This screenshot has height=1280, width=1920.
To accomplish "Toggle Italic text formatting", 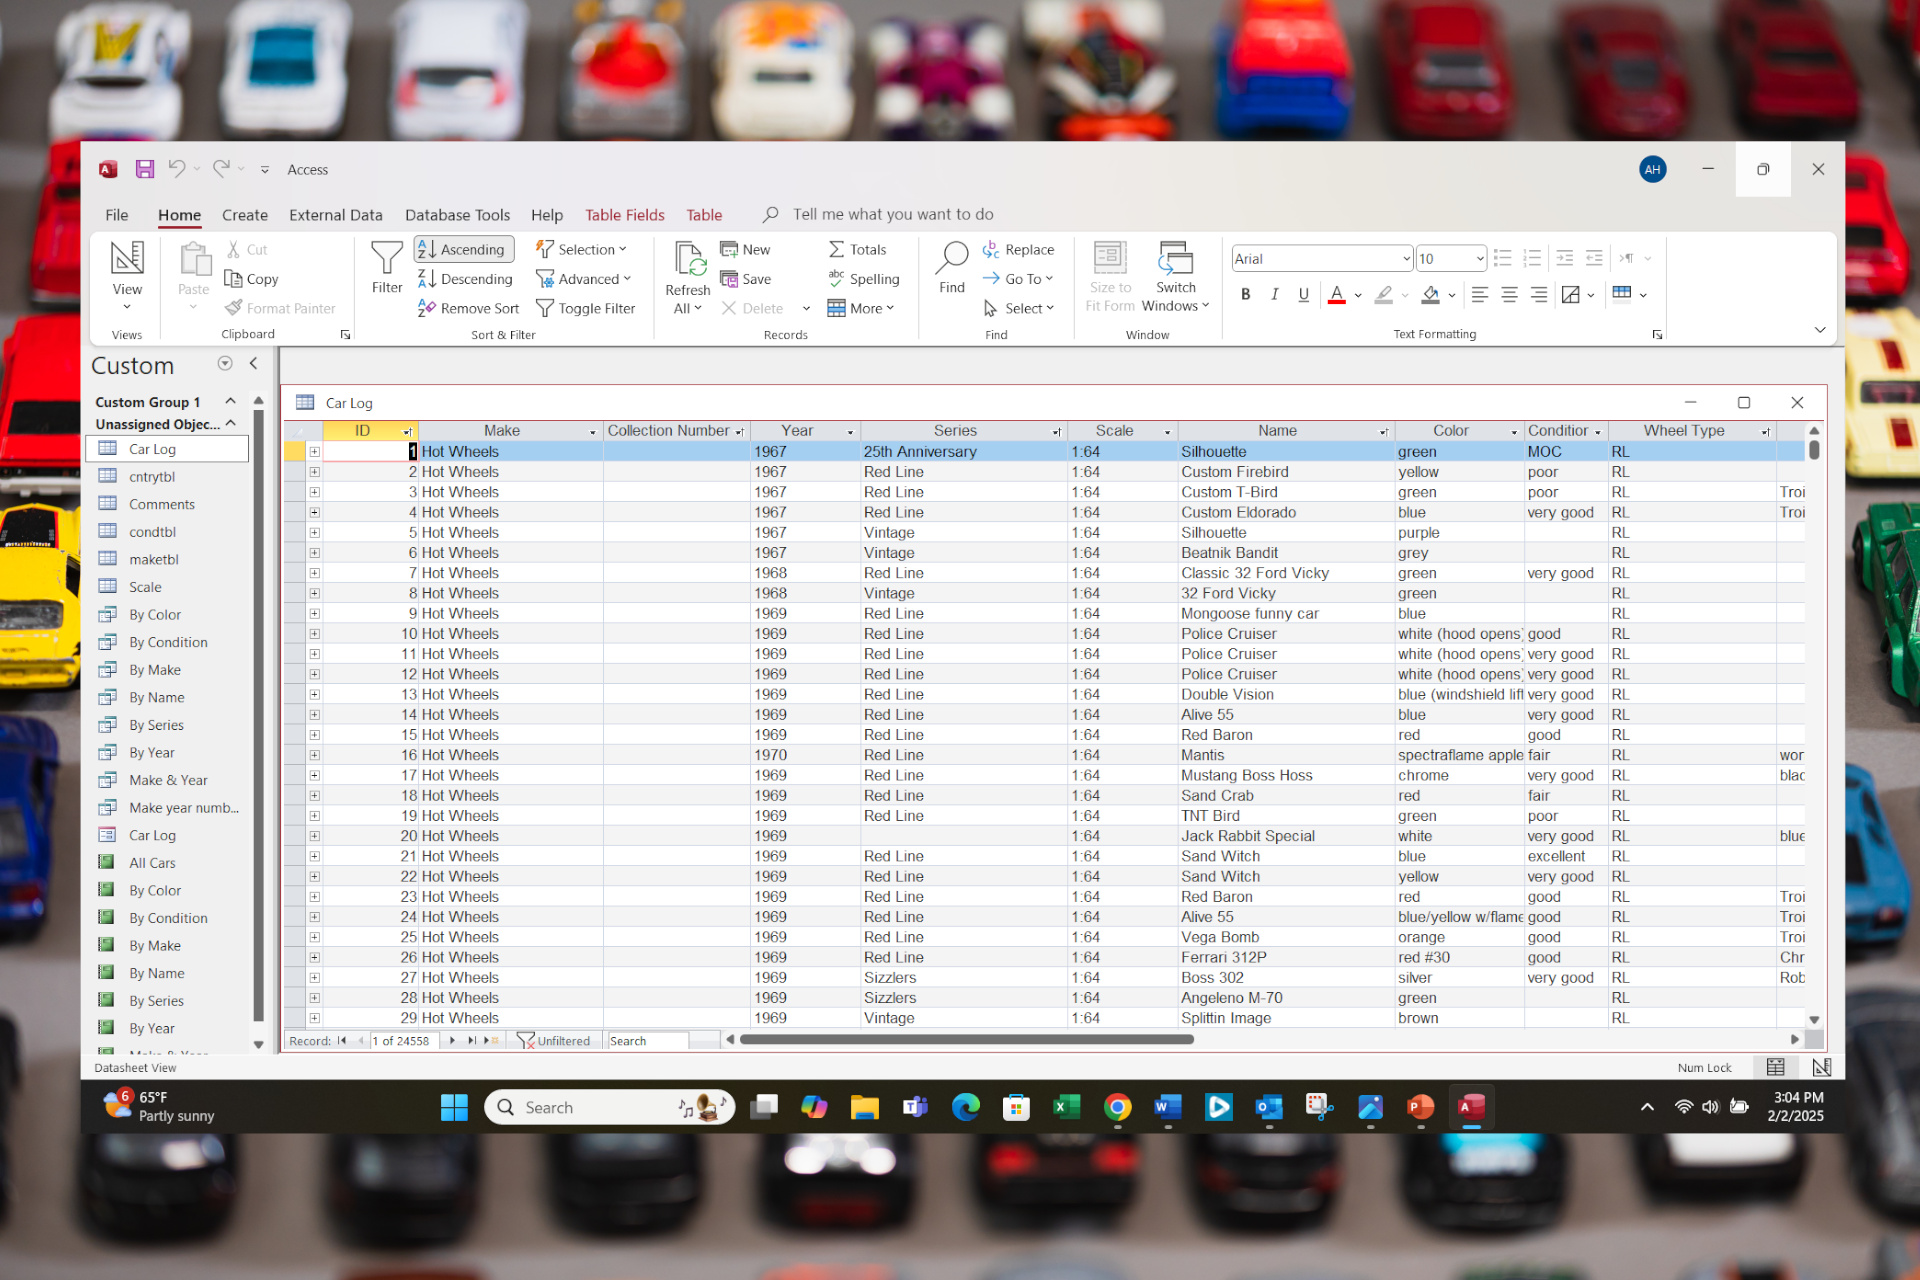I will click(1274, 294).
